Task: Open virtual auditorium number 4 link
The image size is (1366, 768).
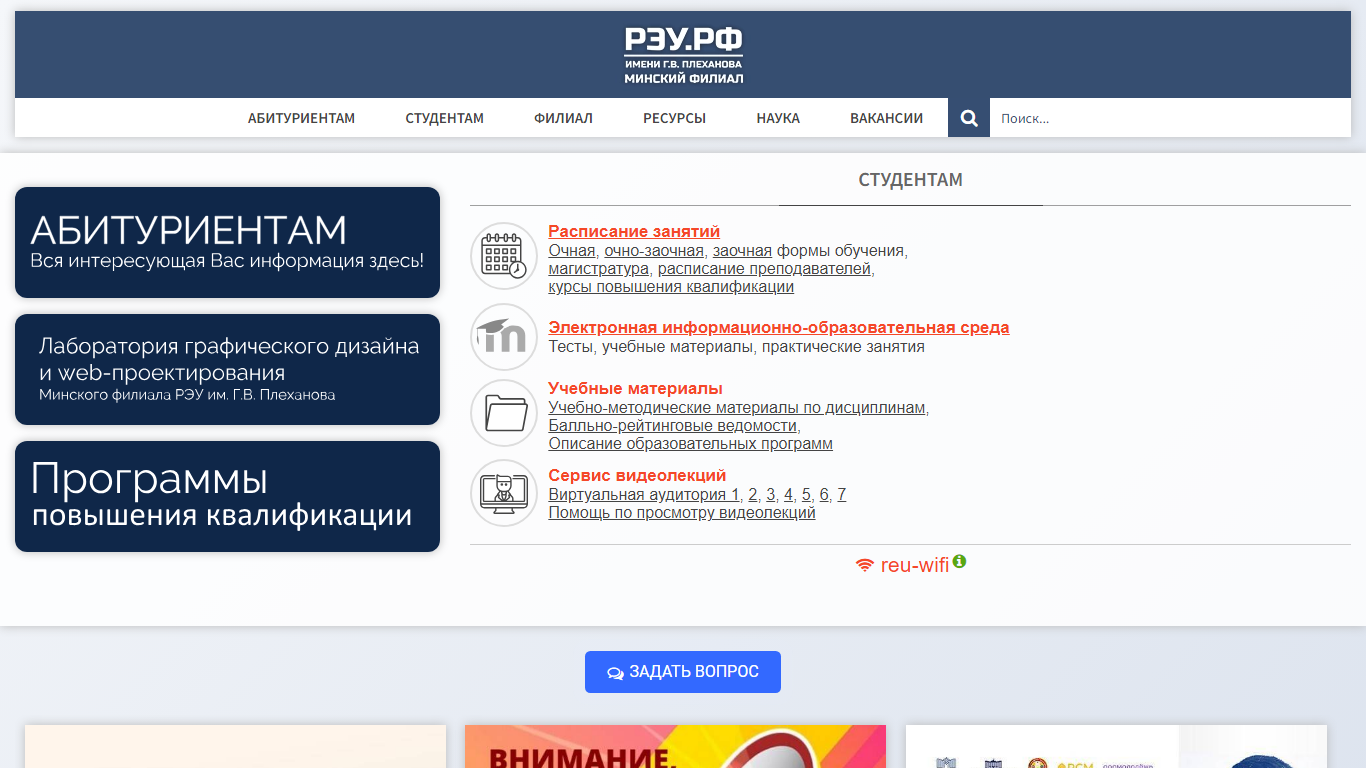Action: pos(789,495)
